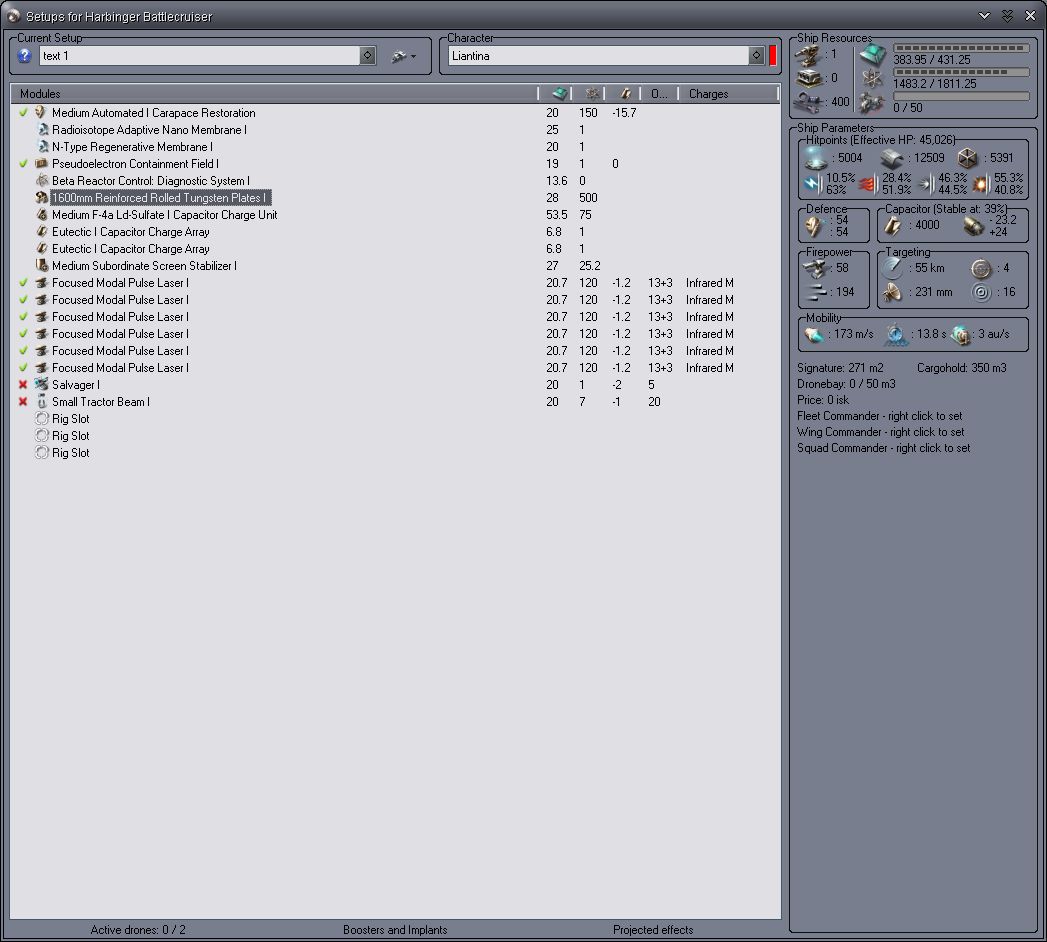Click the Capacitor Stable at 39% label
Image resolution: width=1047 pixels, height=942 pixels.
pyautogui.click(x=945, y=209)
